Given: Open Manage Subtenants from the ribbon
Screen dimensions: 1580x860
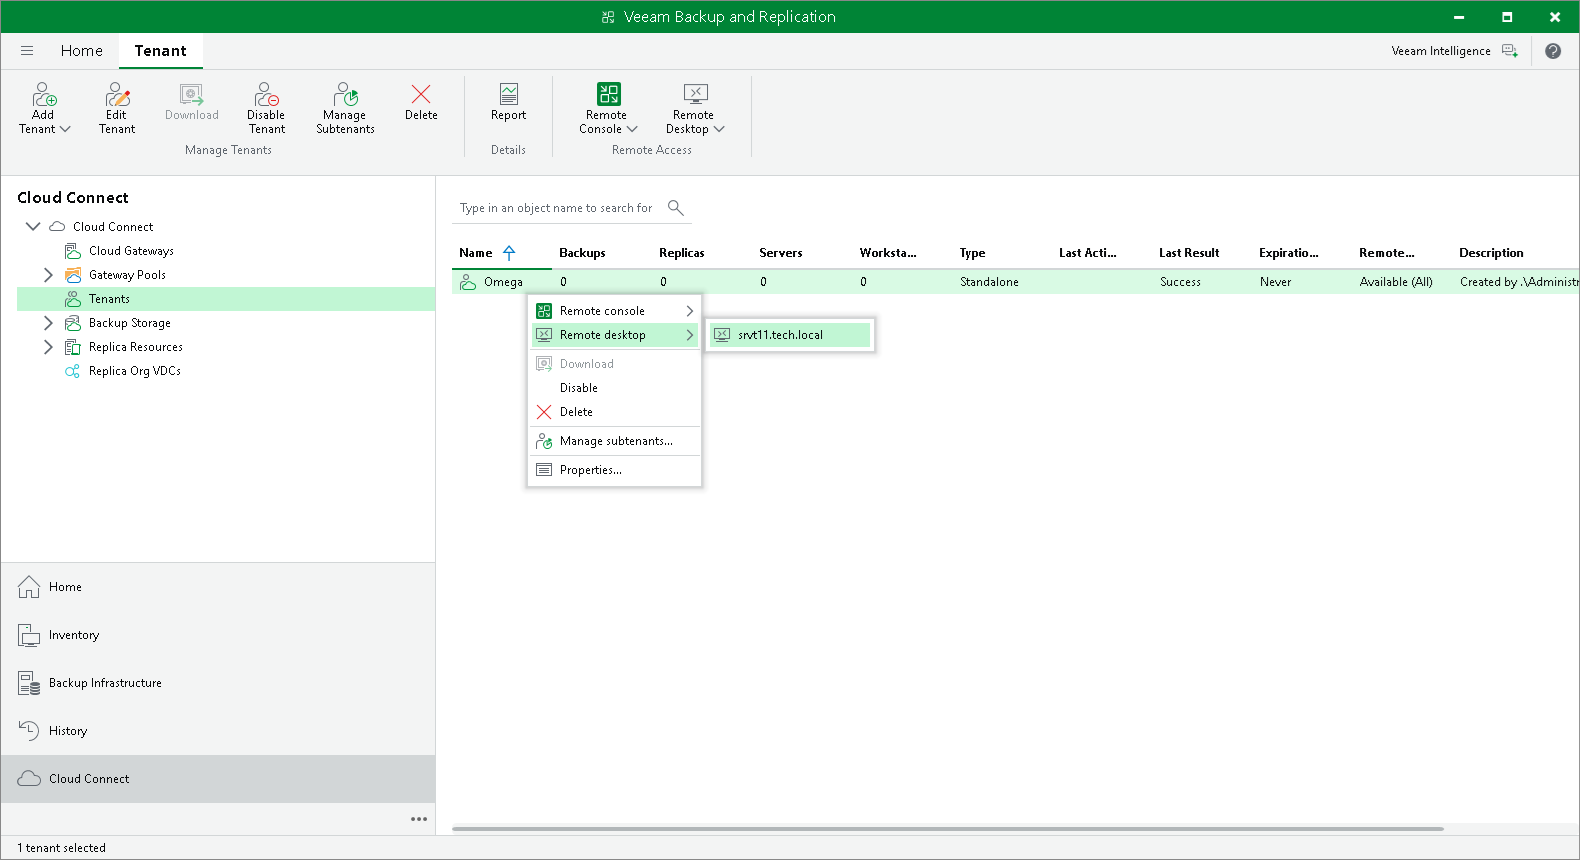Looking at the screenshot, I should pyautogui.click(x=345, y=94).
